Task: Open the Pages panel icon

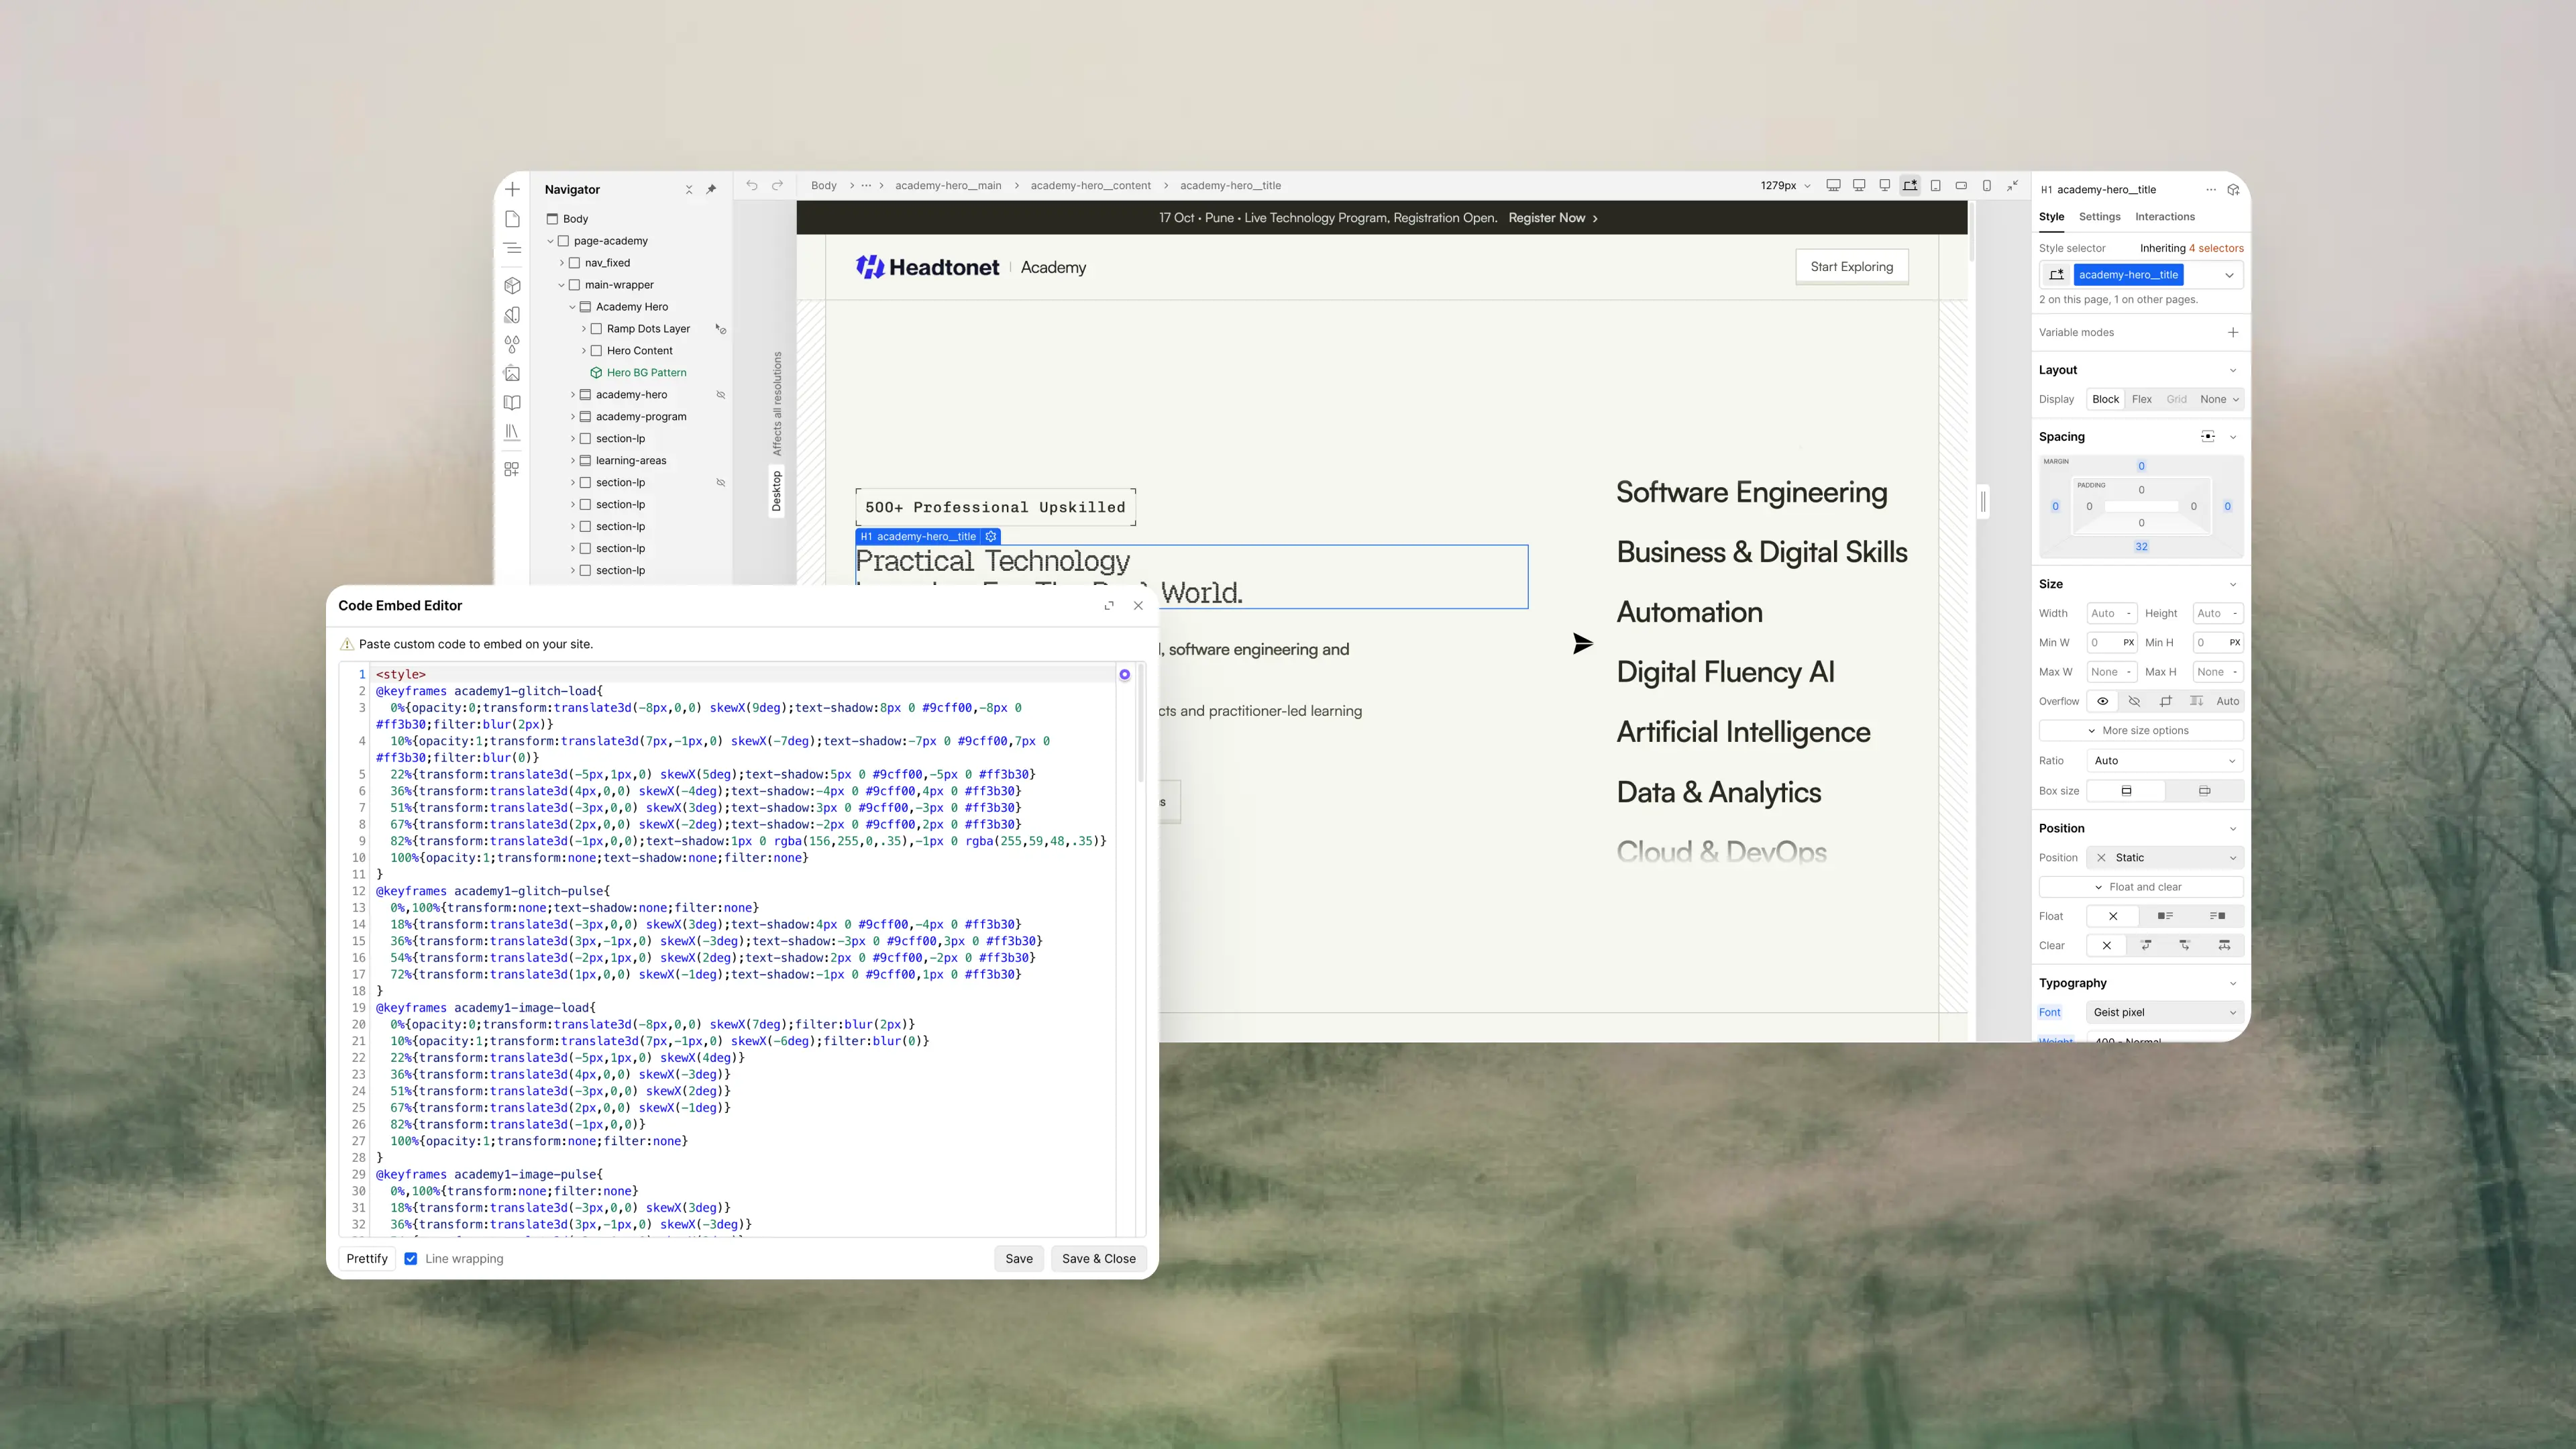Action: 512,219
